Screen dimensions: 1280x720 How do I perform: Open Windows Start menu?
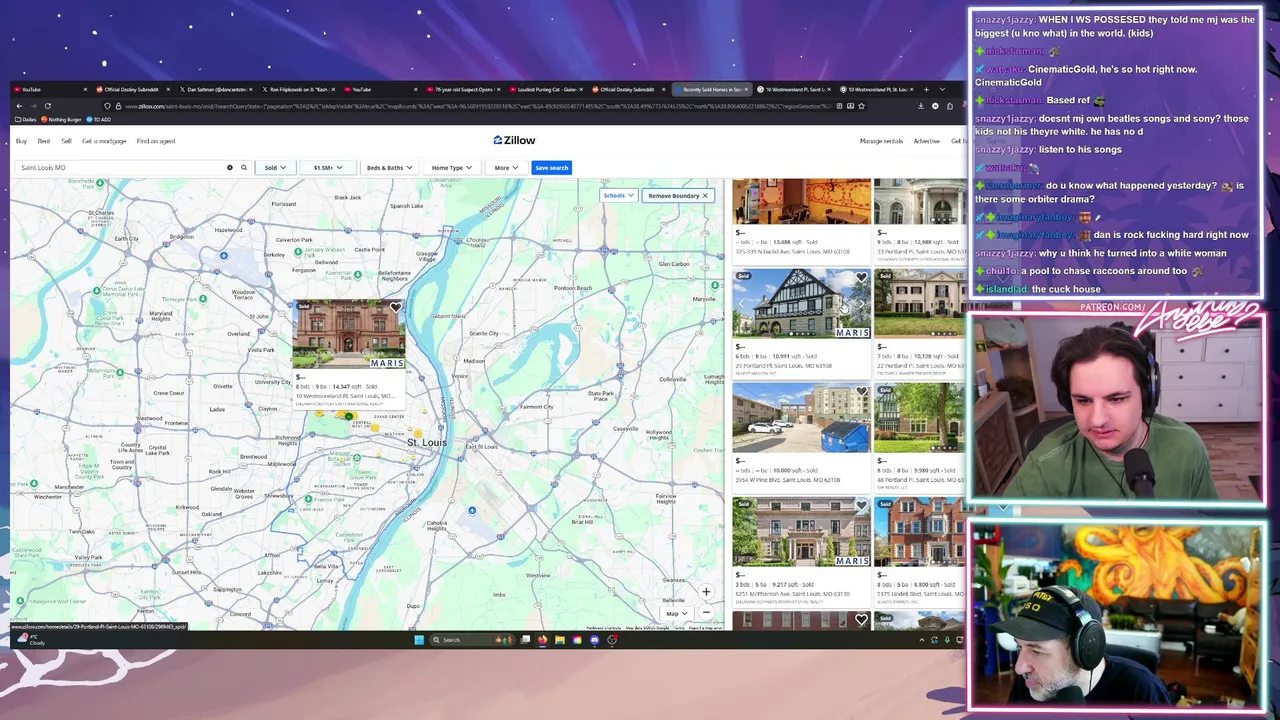(x=419, y=640)
